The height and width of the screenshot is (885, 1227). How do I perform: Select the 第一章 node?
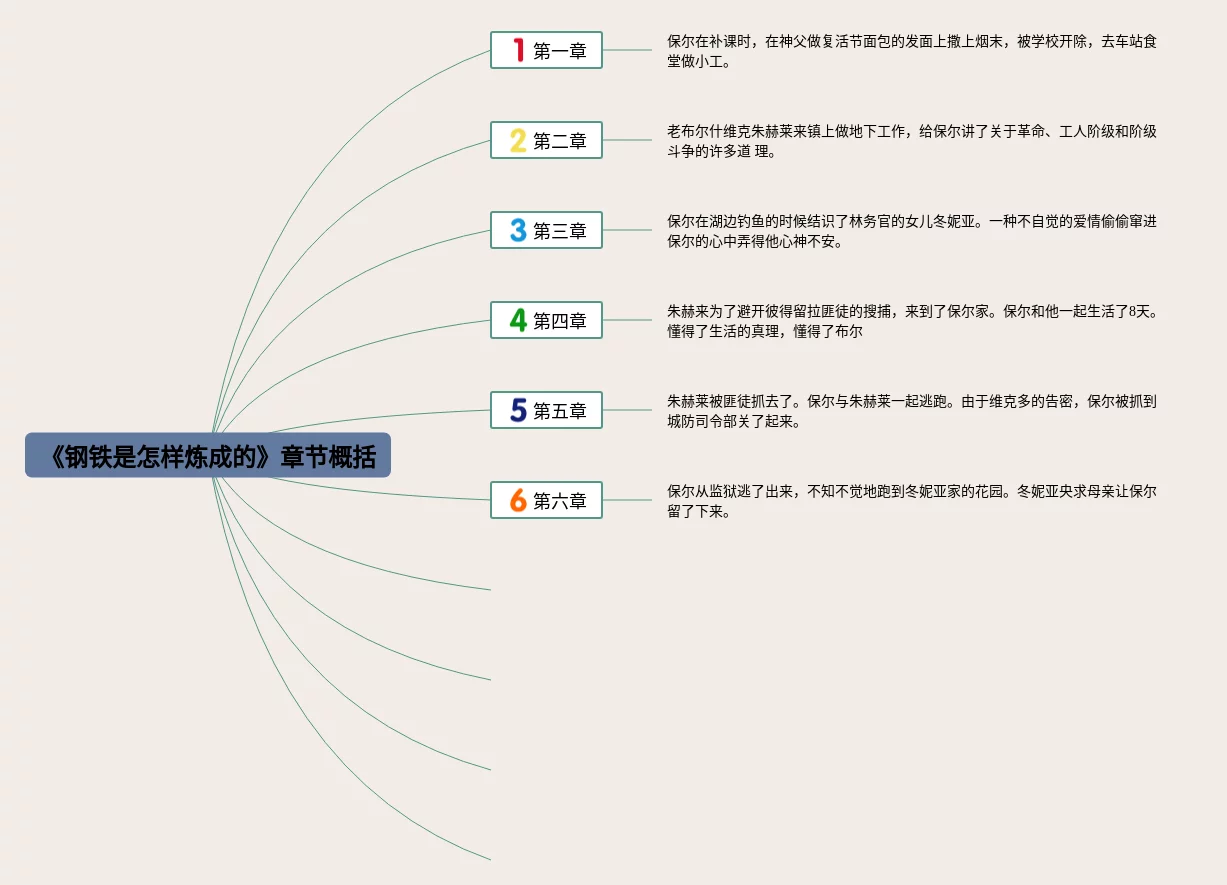[x=546, y=50]
